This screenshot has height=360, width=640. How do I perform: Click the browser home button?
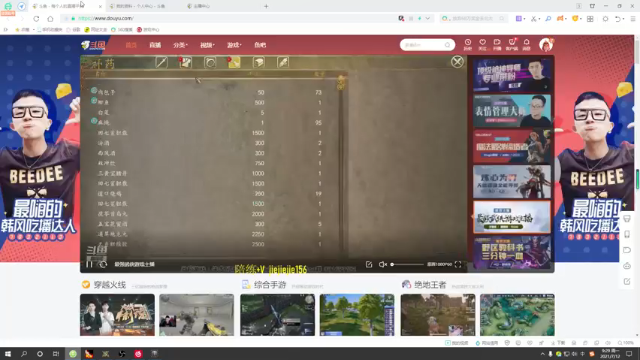tap(50, 18)
